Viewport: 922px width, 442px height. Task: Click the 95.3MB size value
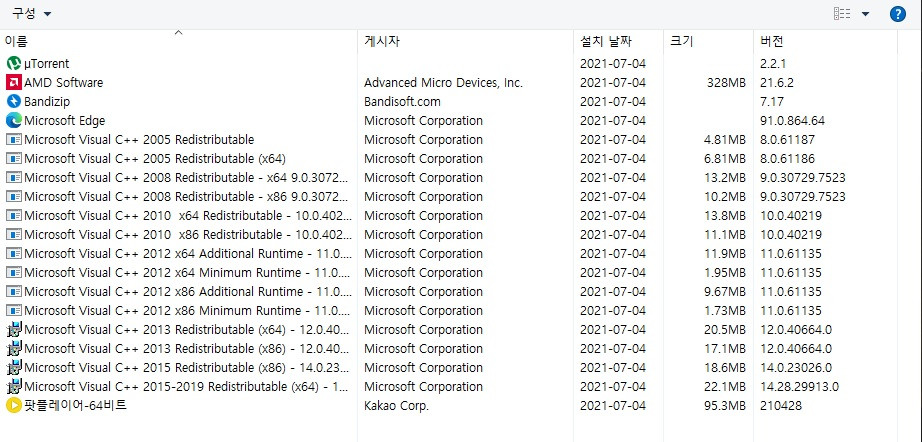tap(724, 406)
